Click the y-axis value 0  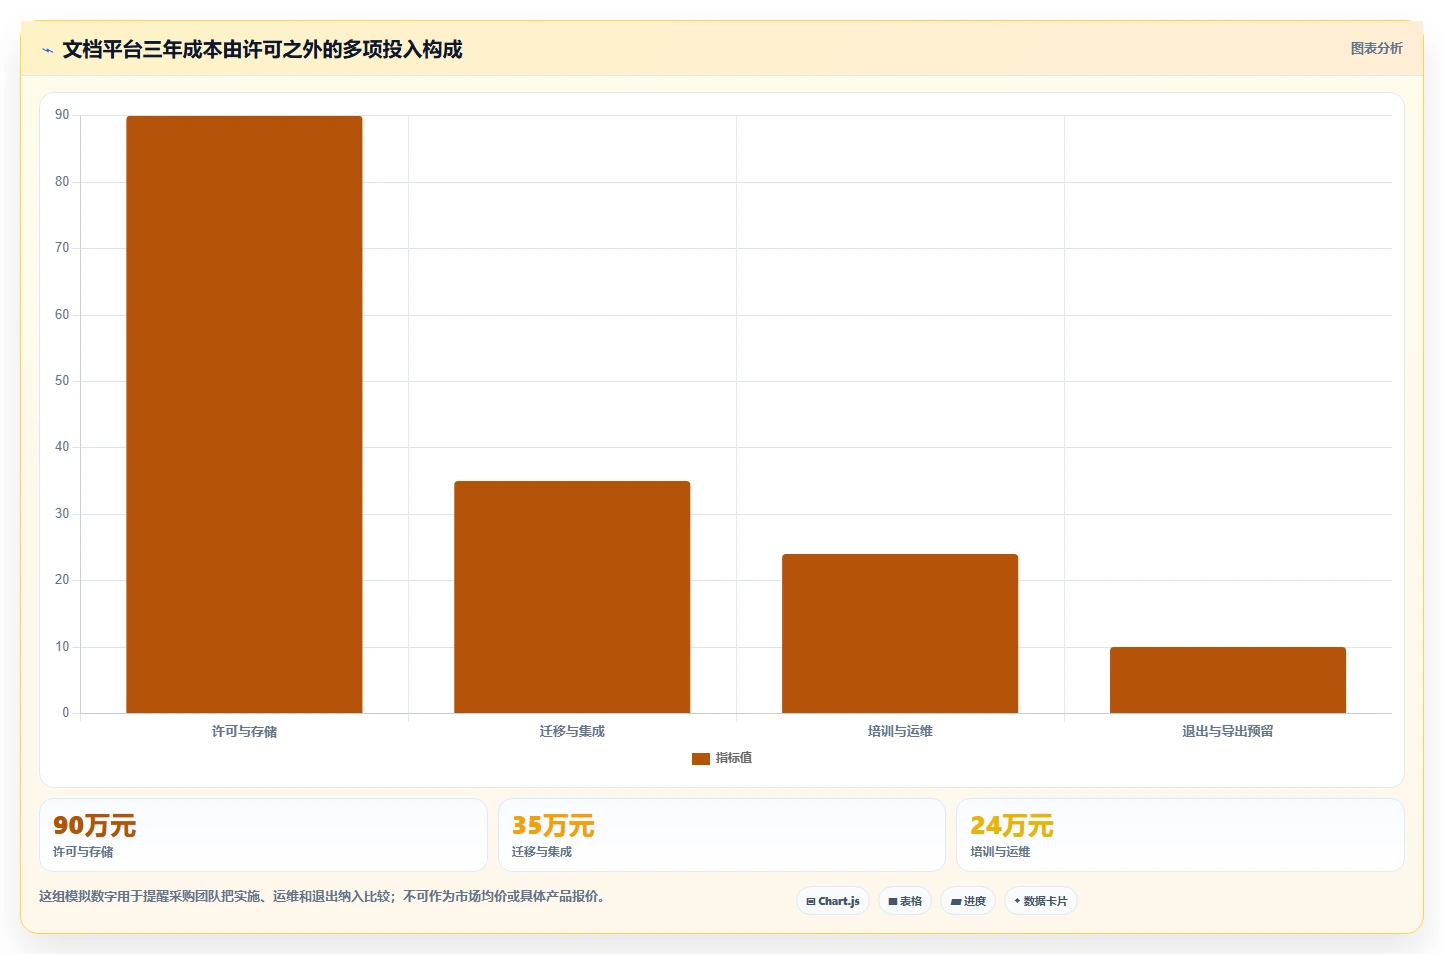click(66, 713)
